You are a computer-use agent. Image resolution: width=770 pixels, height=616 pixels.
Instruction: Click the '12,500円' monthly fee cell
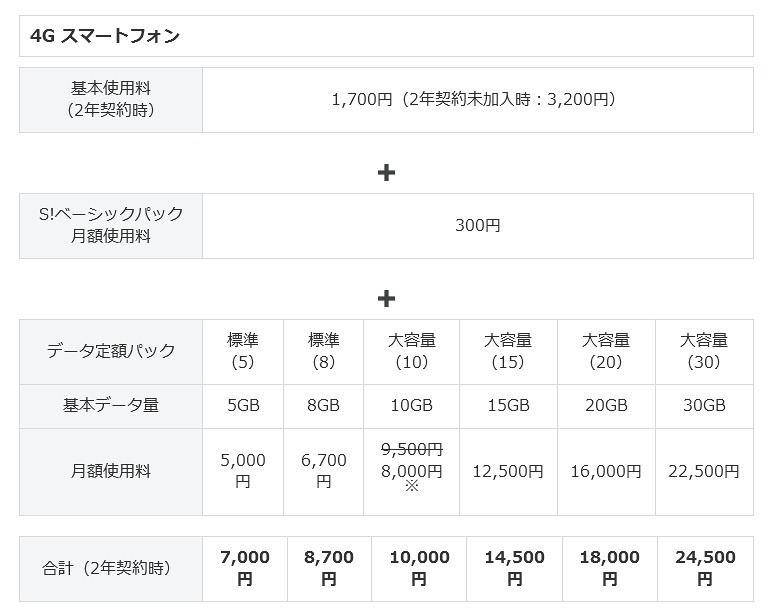click(508, 472)
